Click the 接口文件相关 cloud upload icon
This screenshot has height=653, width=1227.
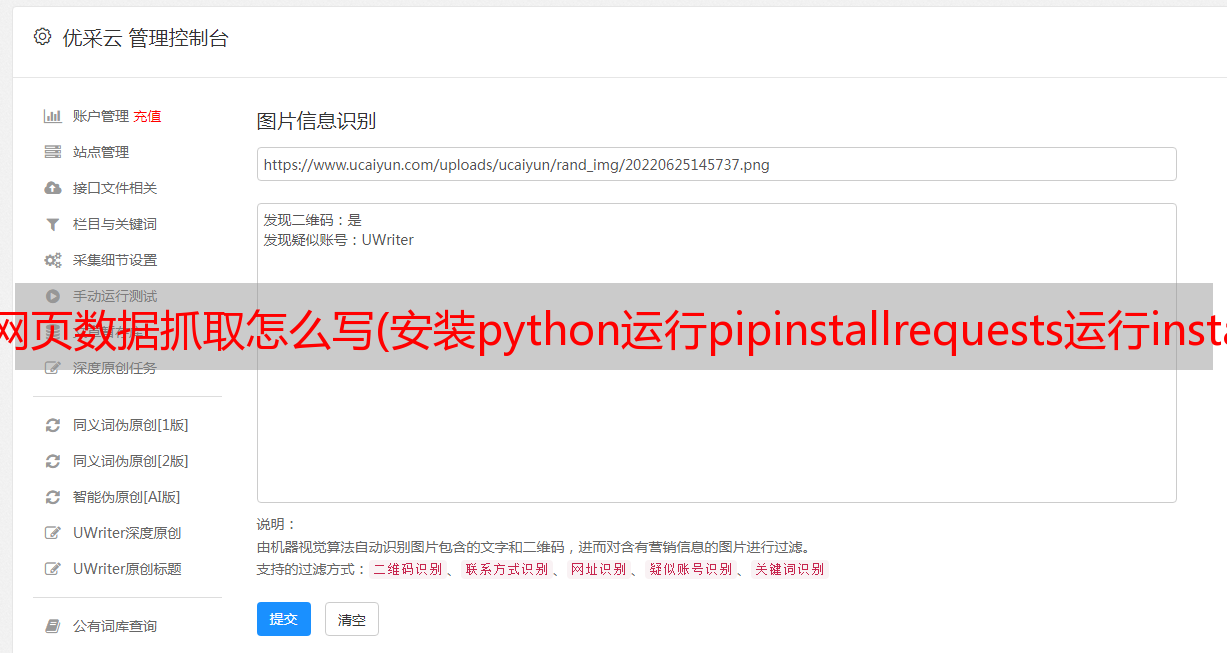pos(53,188)
